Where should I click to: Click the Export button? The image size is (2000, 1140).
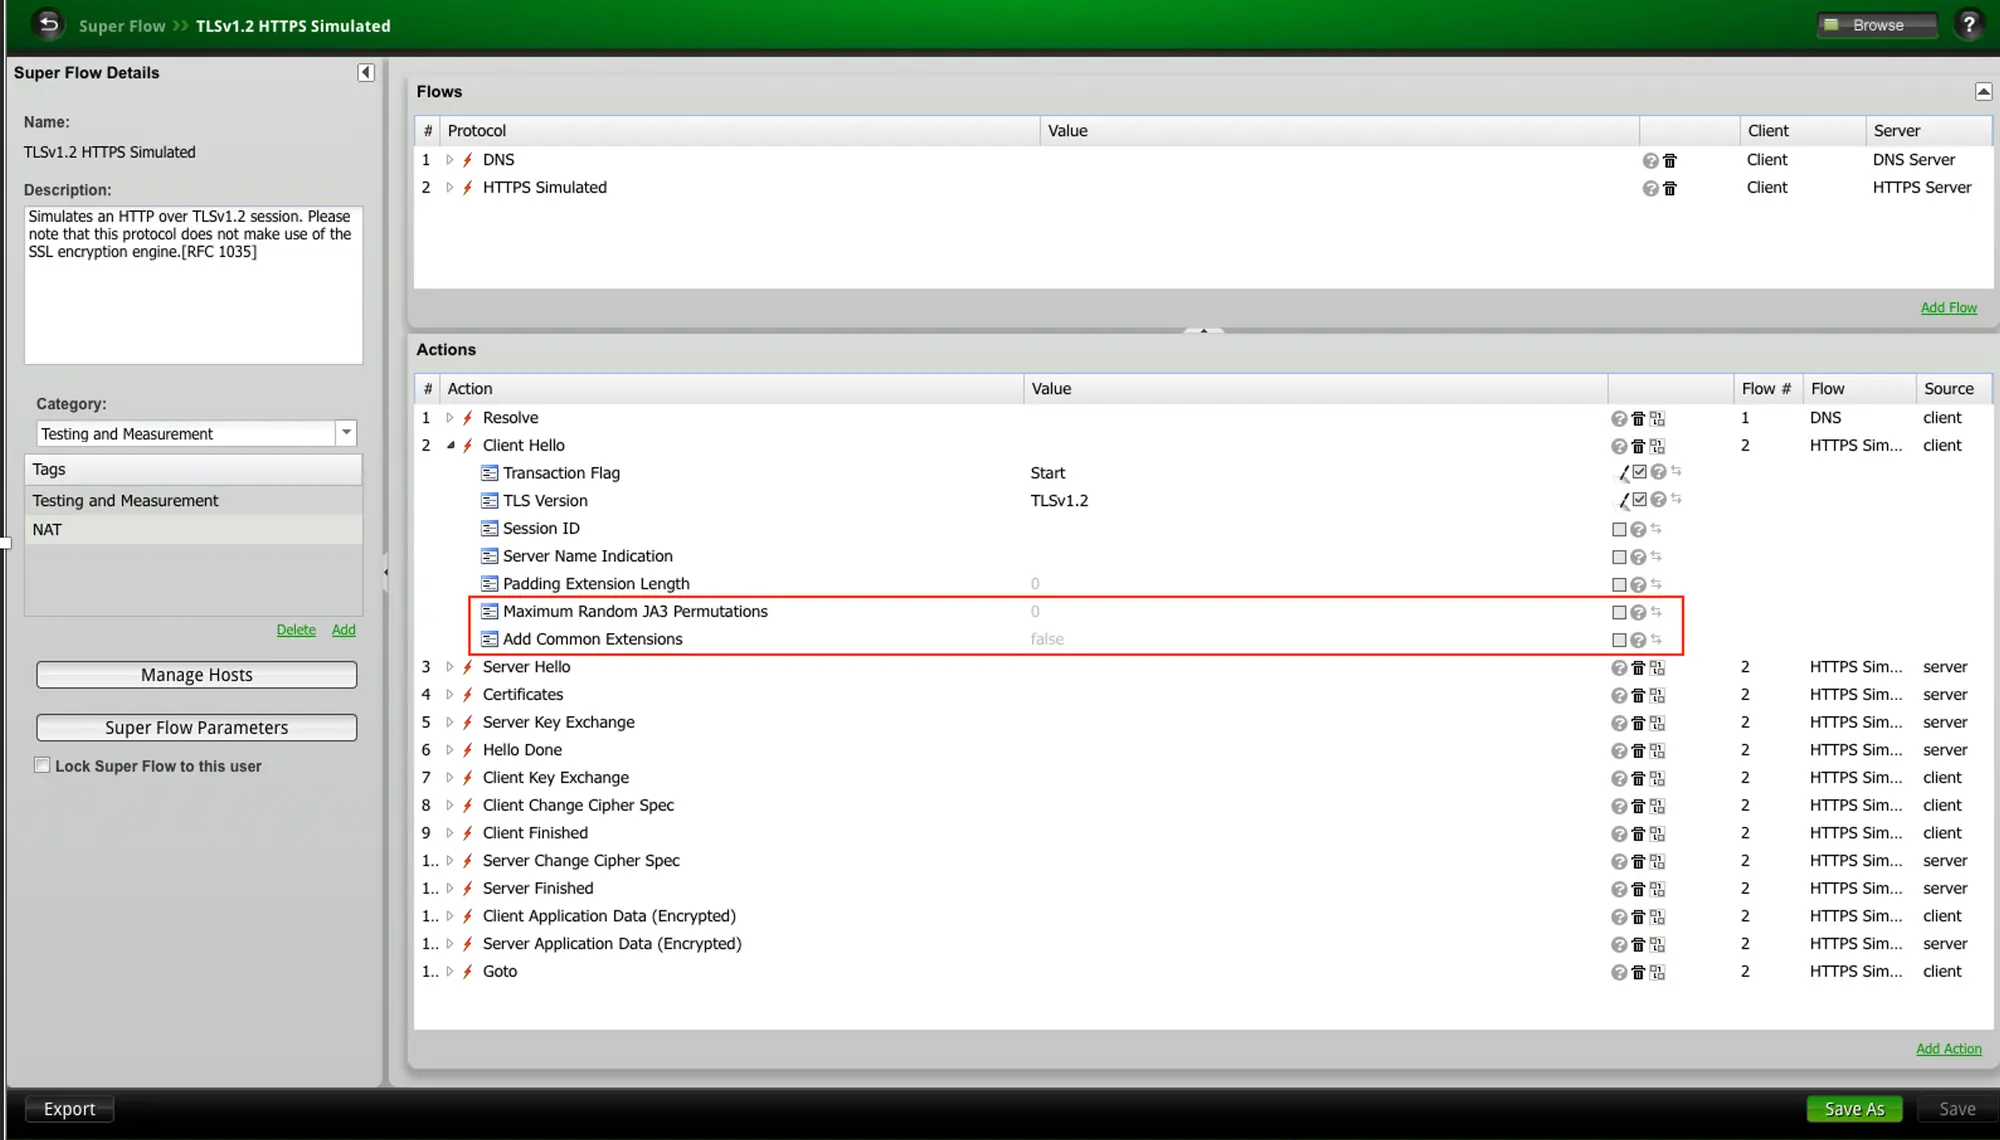coord(69,1108)
